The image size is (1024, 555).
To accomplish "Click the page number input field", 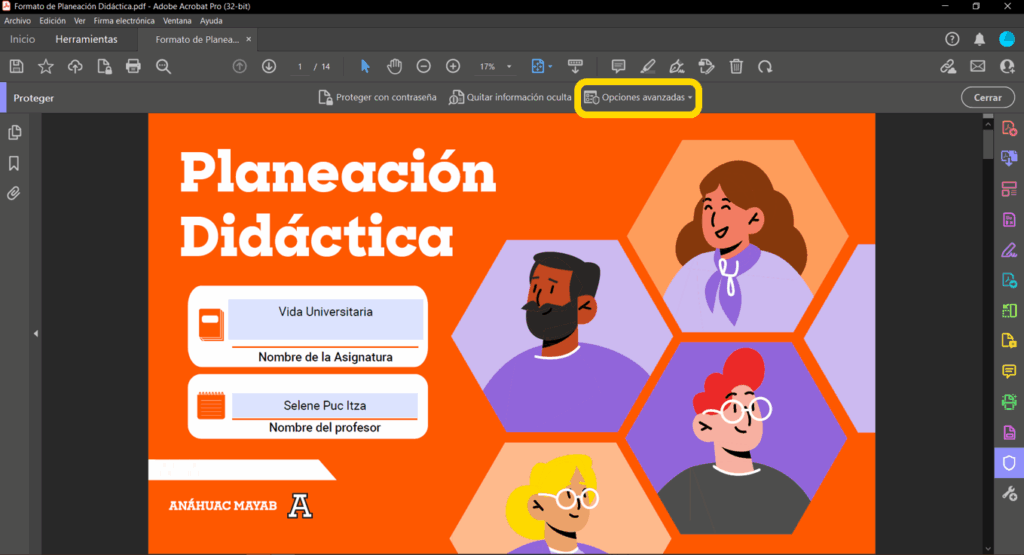I will [x=300, y=66].
